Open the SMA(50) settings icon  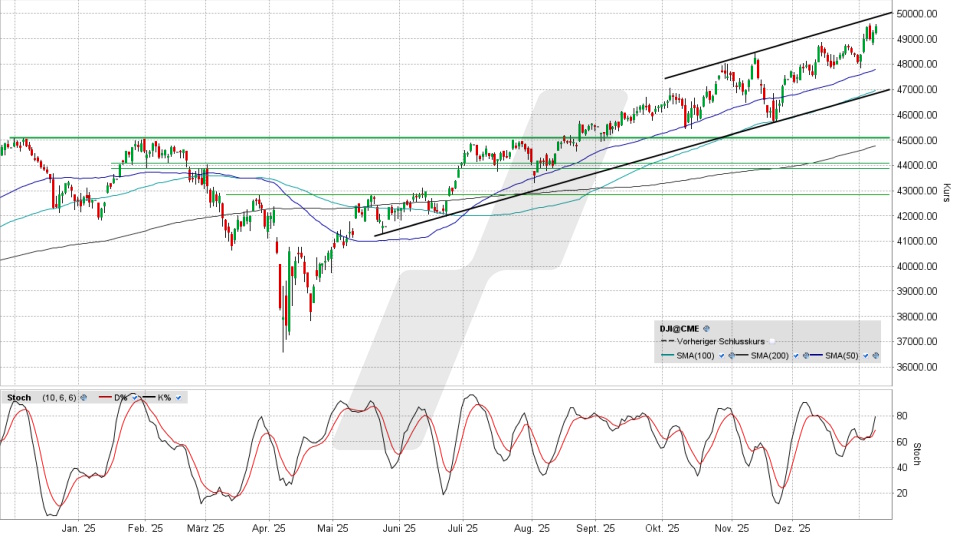click(876, 355)
